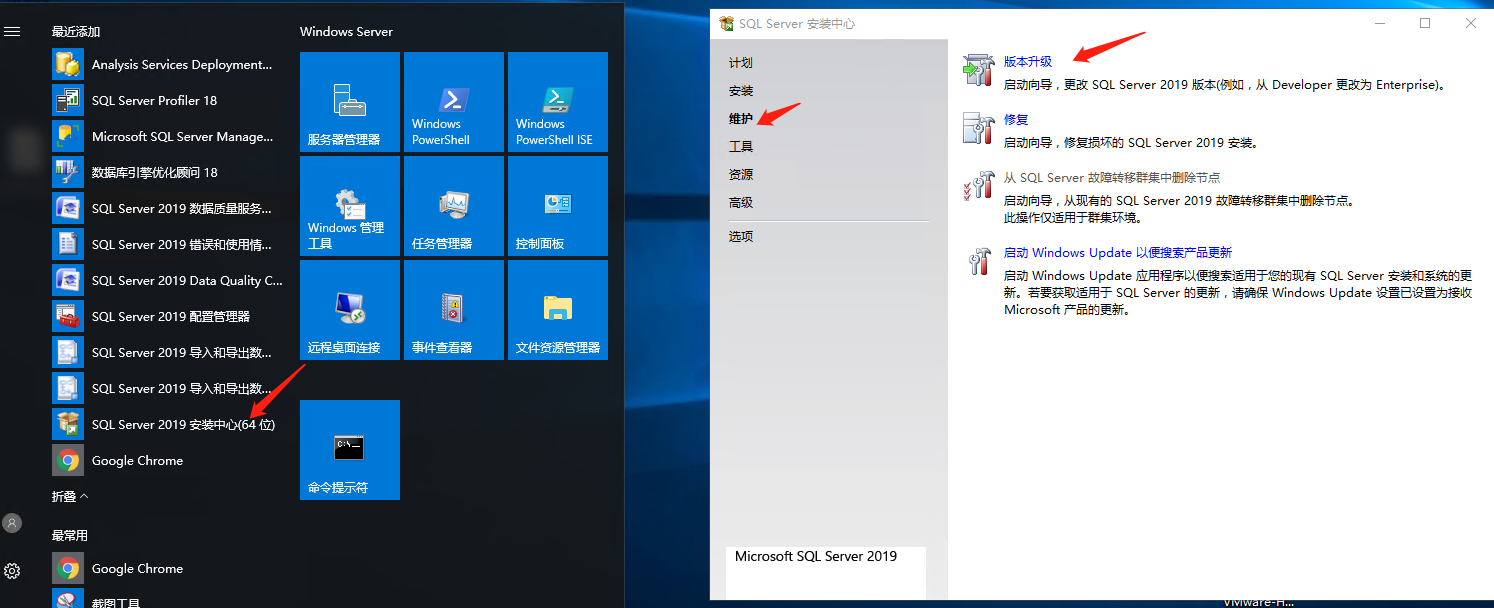Image resolution: width=1494 pixels, height=608 pixels.
Task: Collapse the recently added list via 折叠
Action: point(70,496)
